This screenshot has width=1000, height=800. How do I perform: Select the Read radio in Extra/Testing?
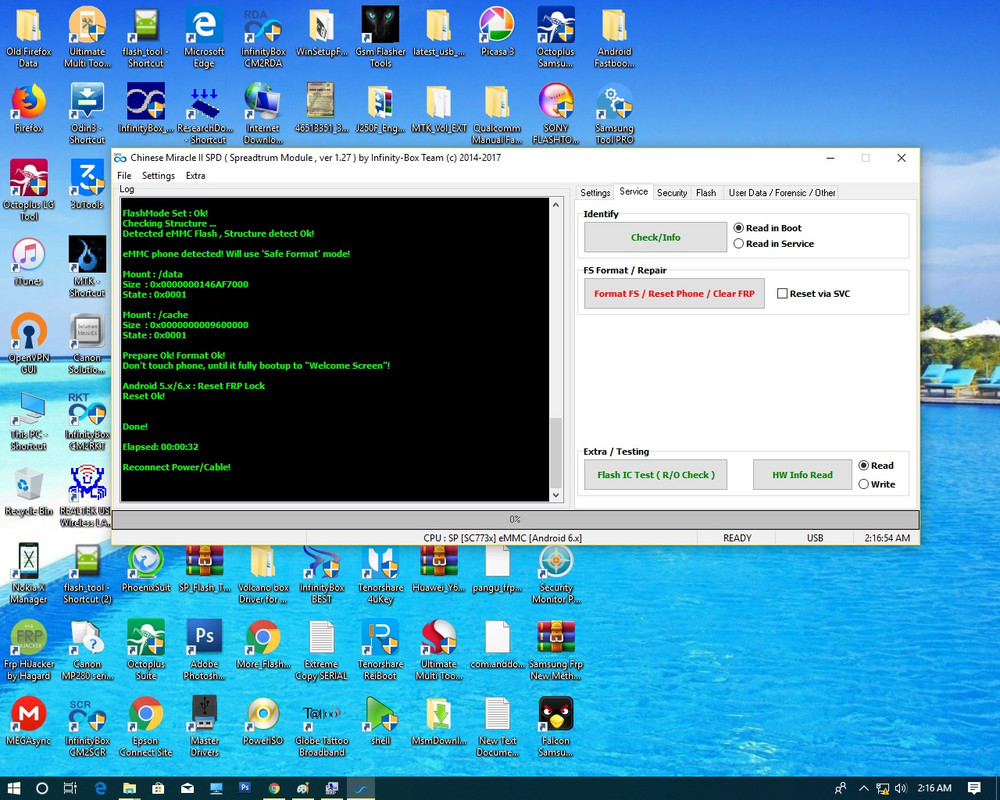click(x=864, y=466)
